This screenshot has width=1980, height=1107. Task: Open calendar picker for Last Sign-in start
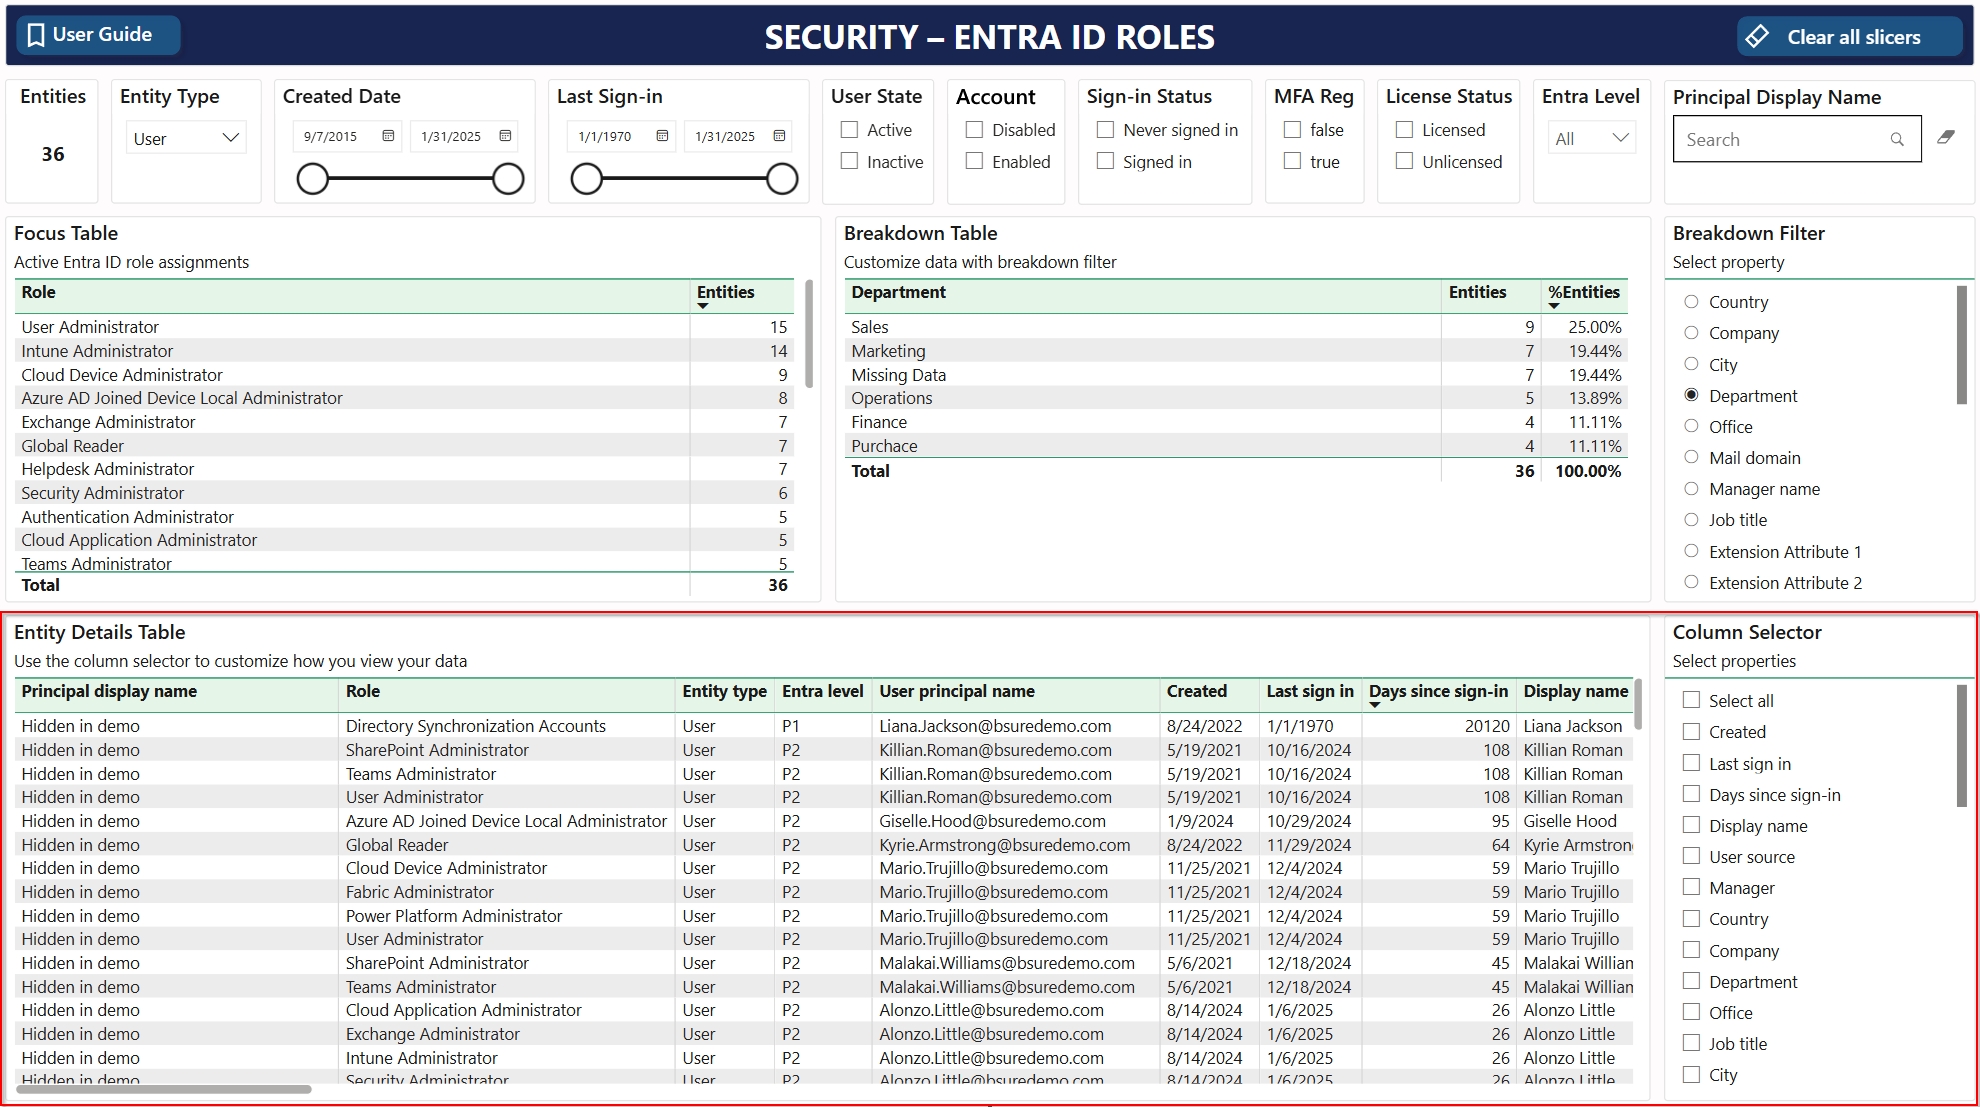662,136
